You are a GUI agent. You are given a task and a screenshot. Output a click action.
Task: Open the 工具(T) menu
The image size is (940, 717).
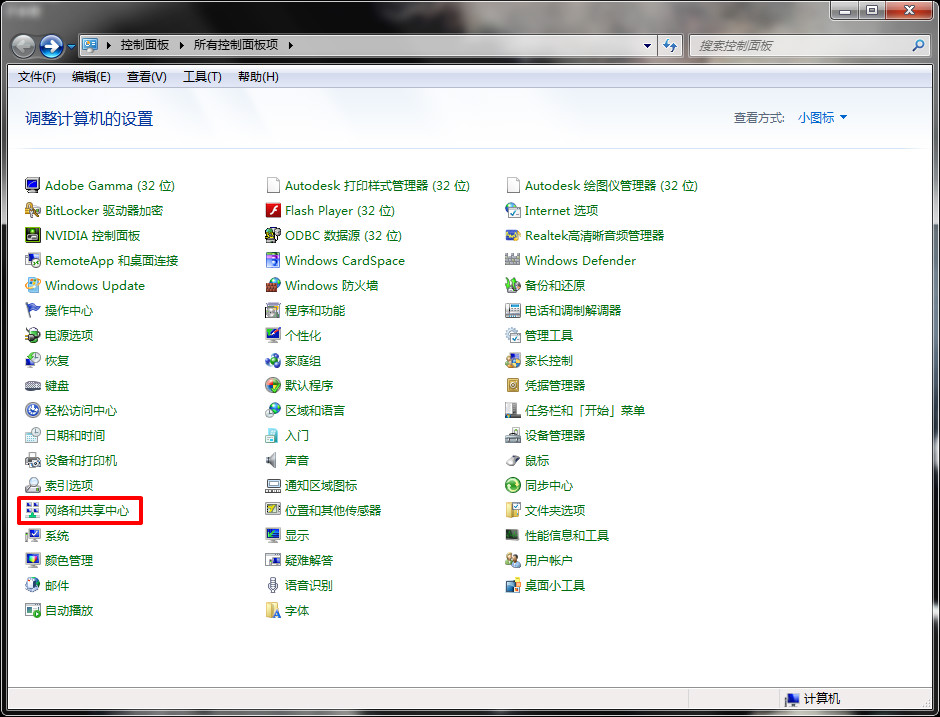click(202, 77)
